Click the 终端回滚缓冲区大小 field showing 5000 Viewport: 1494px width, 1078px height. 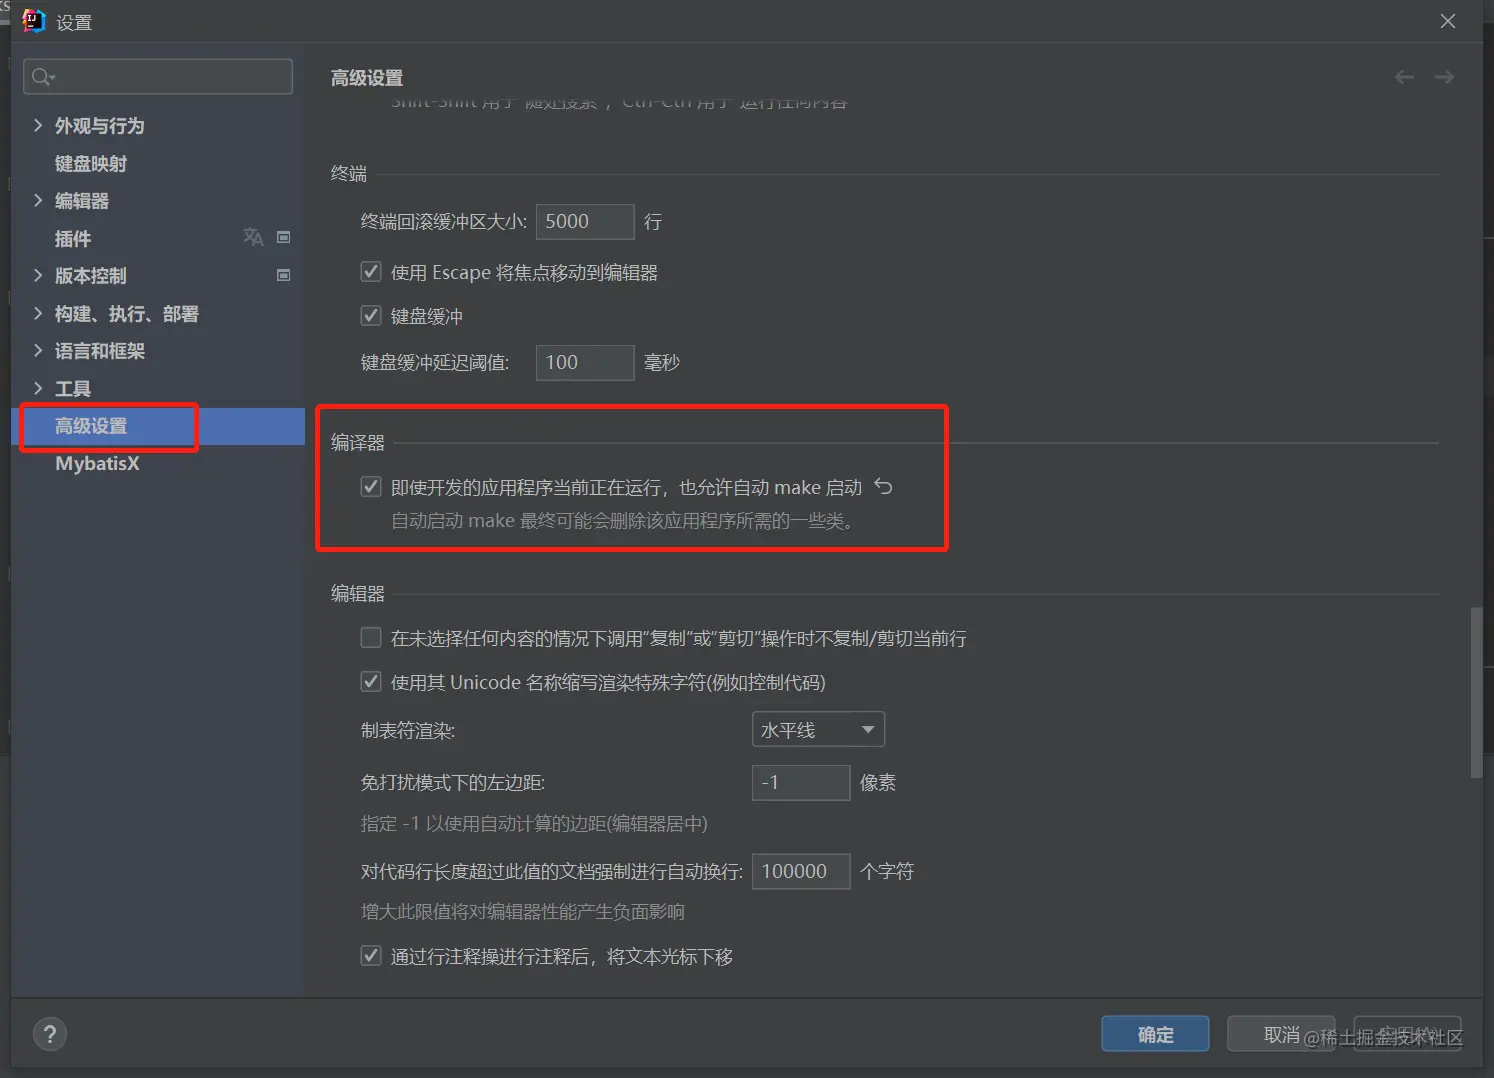(585, 222)
